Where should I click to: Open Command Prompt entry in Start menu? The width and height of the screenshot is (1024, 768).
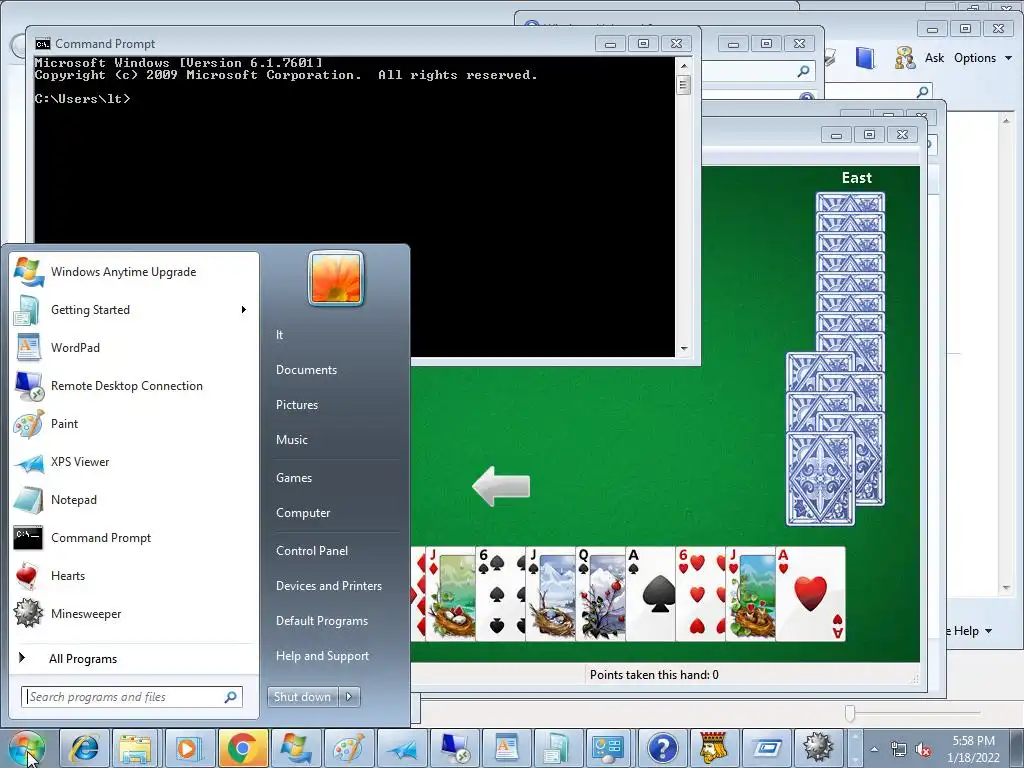coord(101,537)
